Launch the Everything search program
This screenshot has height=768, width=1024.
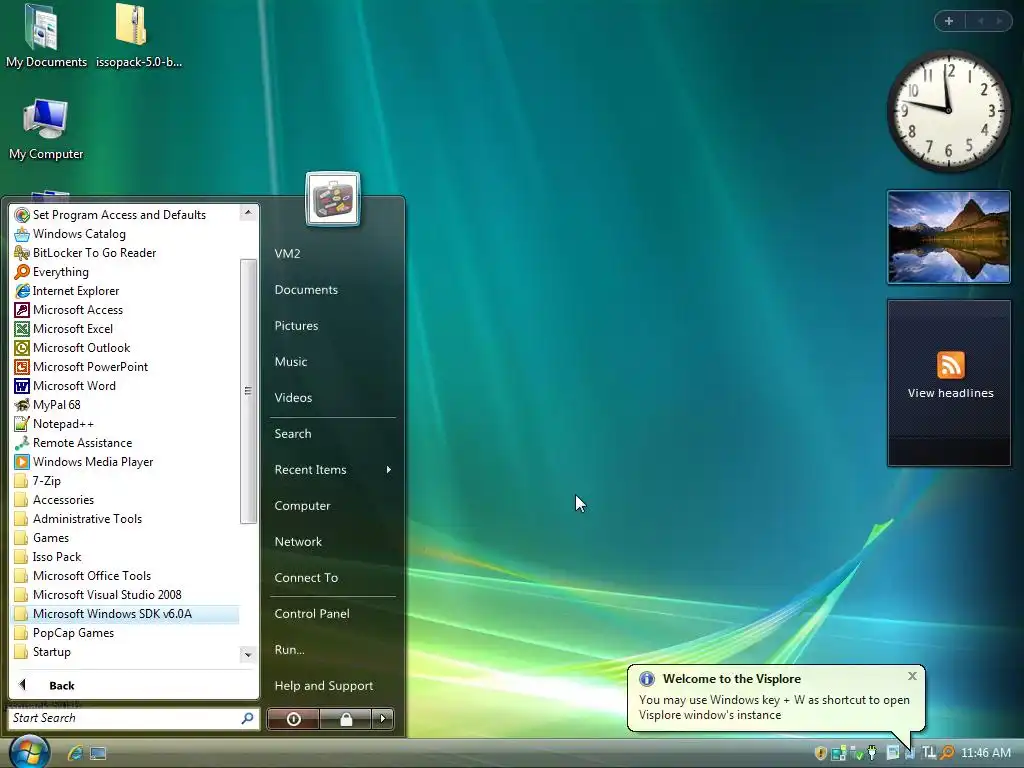pos(125,272)
